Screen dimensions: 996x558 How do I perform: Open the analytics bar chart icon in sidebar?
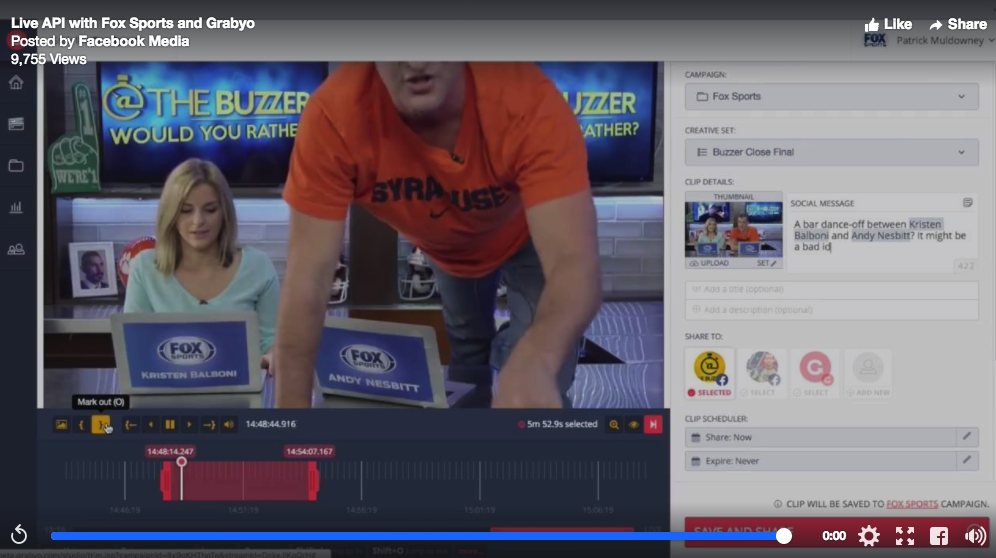coord(16,208)
